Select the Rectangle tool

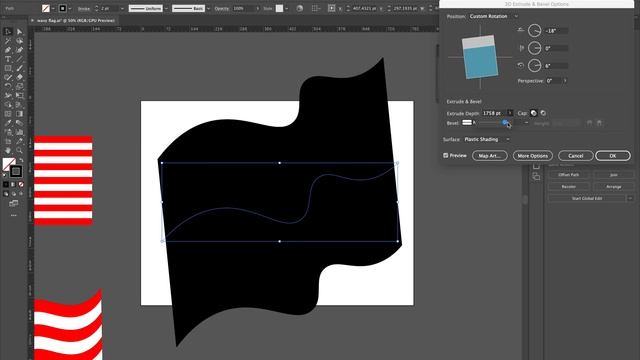tap(8, 68)
